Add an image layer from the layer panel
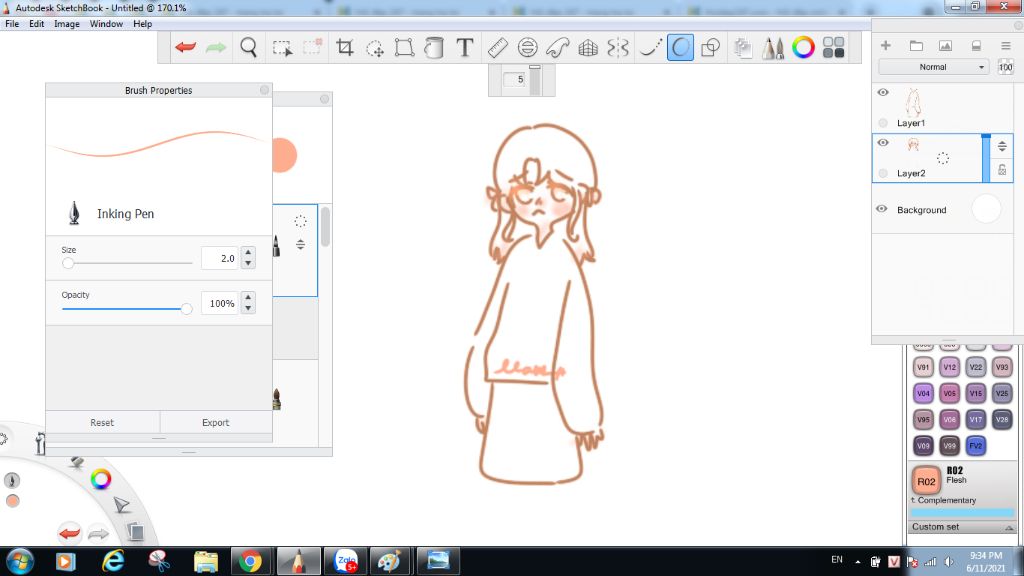The height and width of the screenshot is (576, 1024). [945, 45]
